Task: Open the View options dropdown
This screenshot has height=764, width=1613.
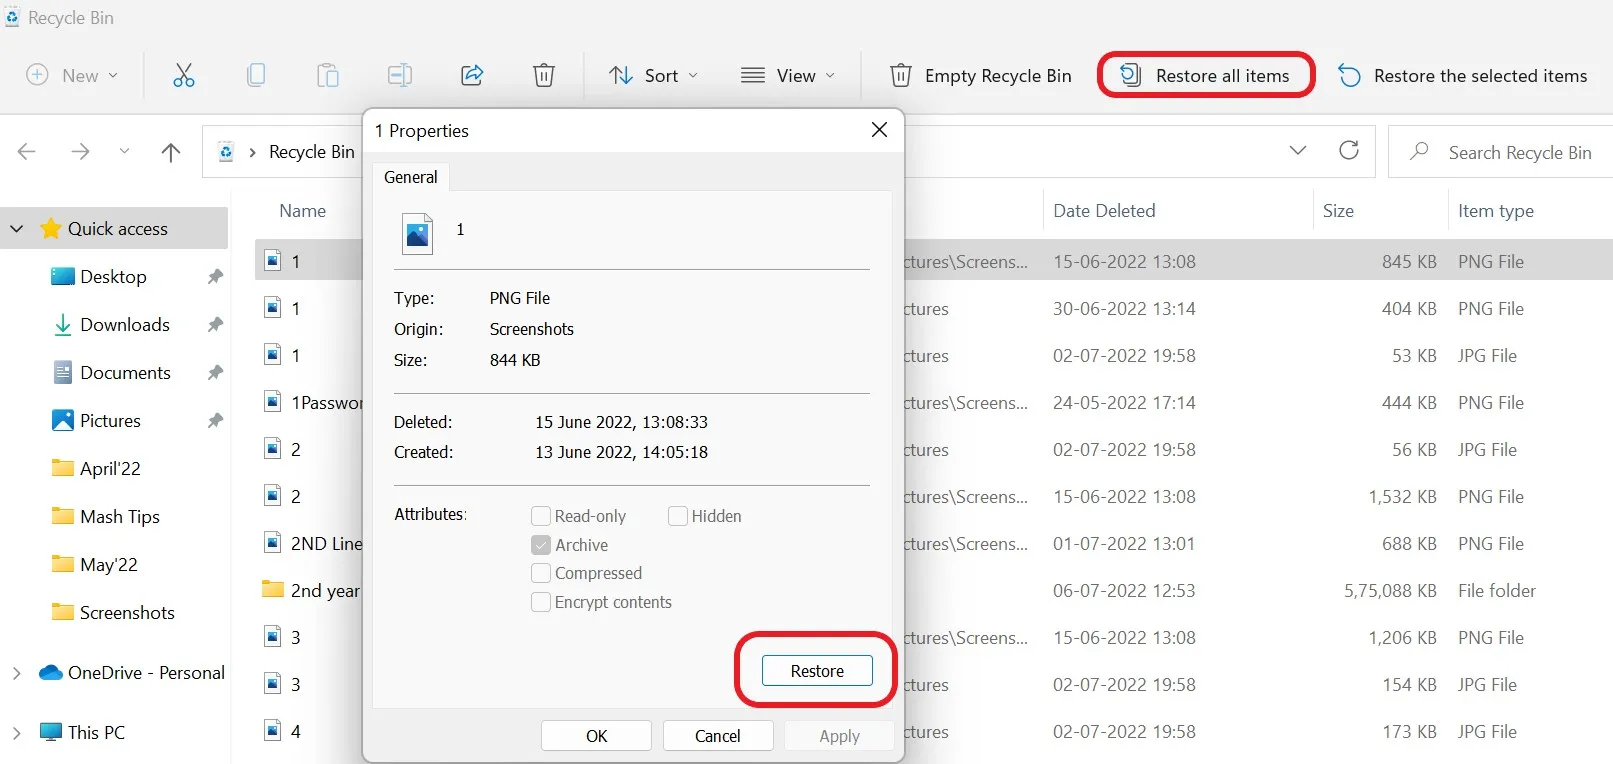Action: tap(787, 76)
